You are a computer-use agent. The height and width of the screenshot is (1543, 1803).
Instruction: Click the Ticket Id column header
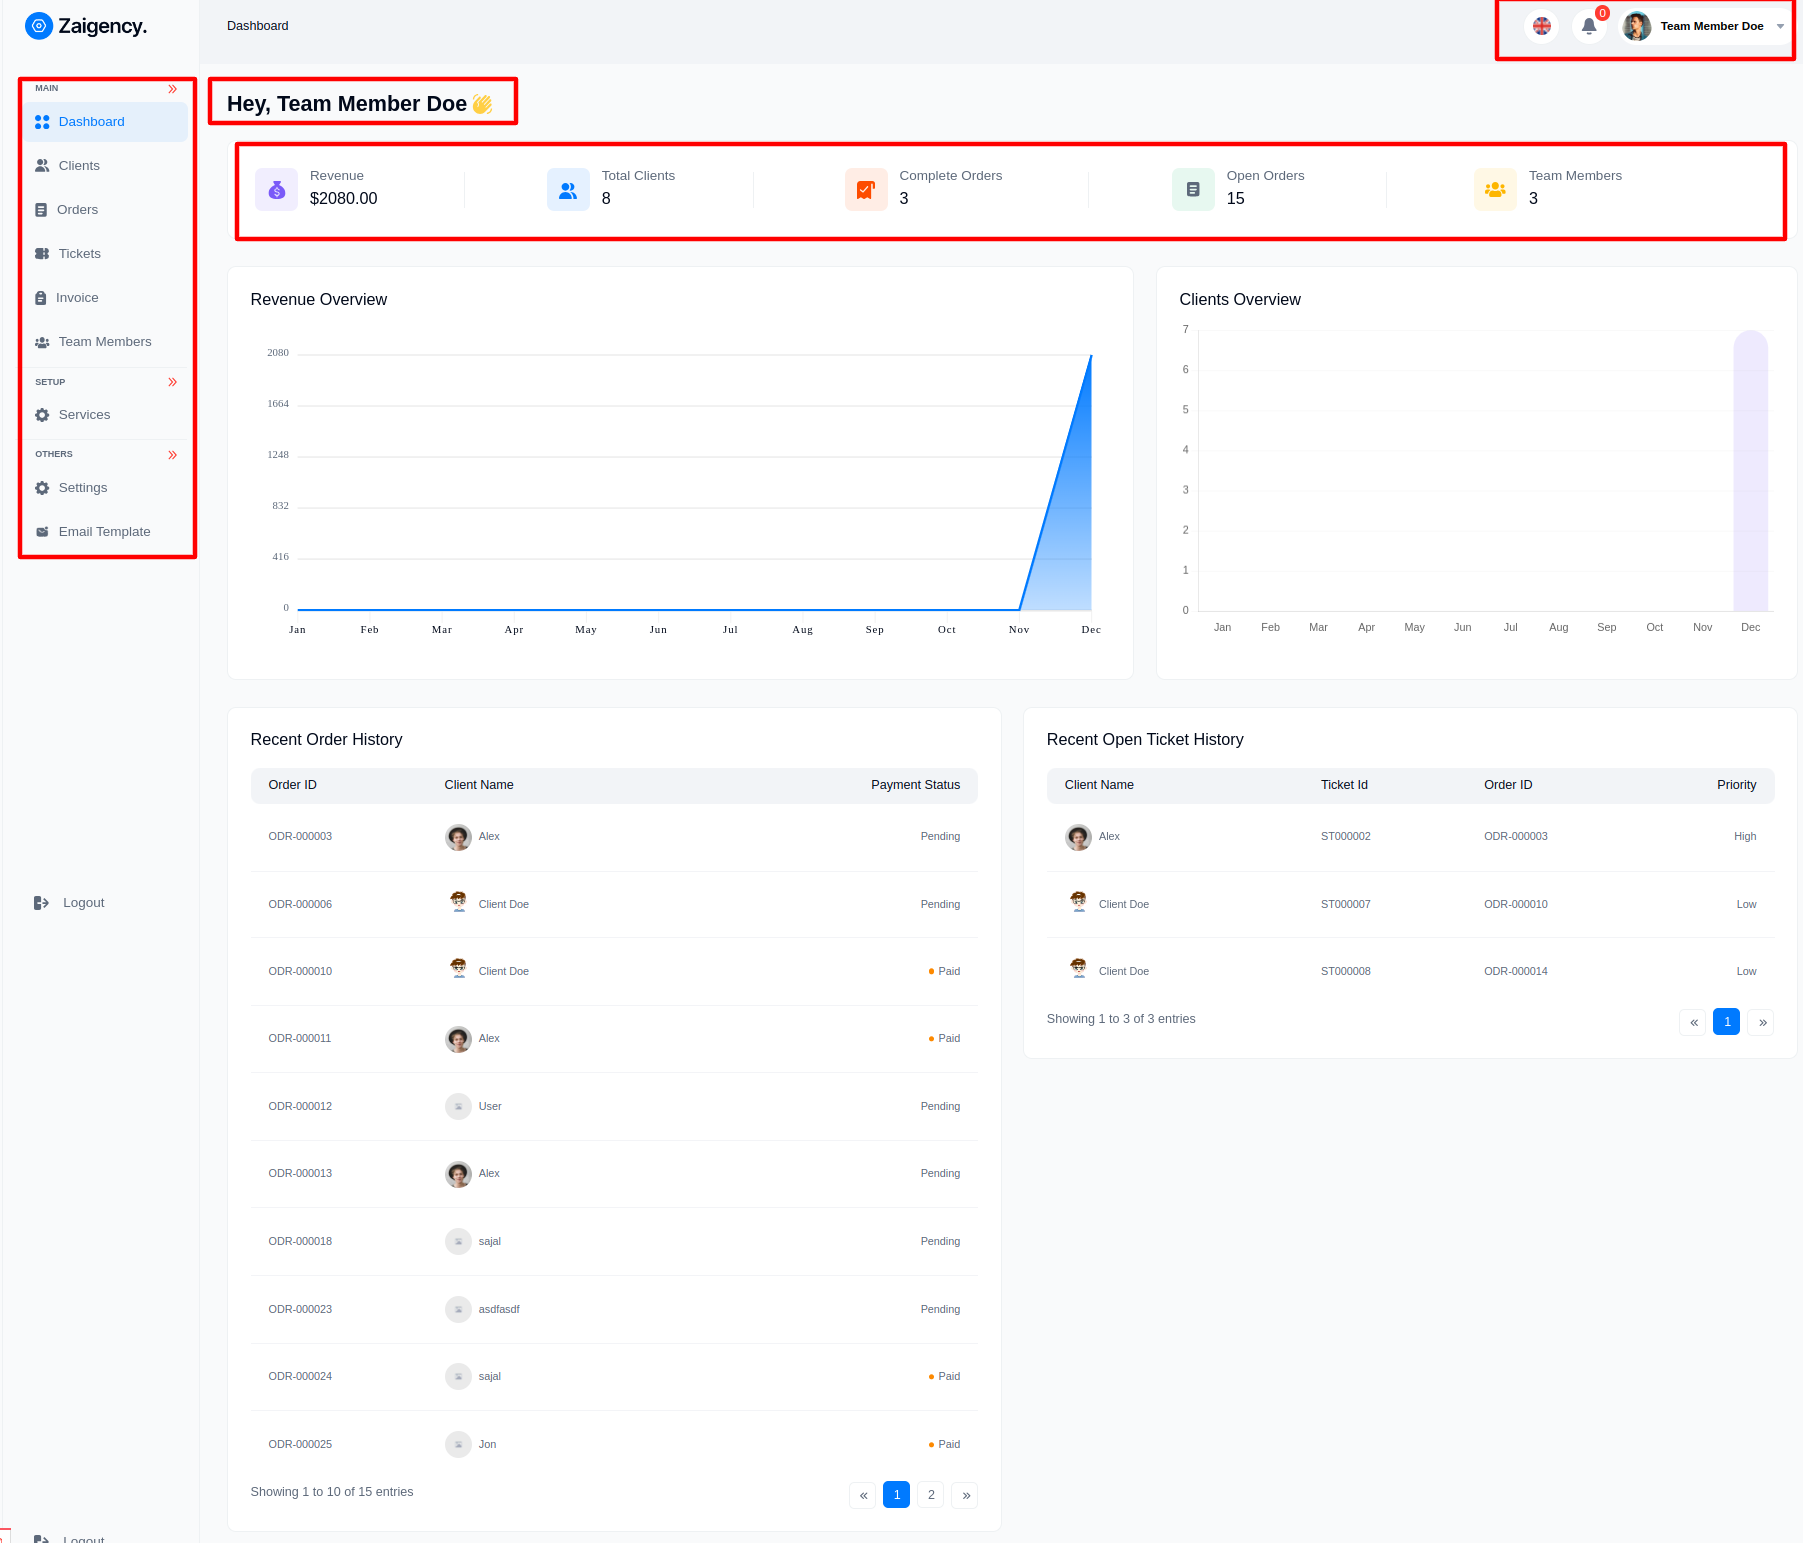point(1344,785)
